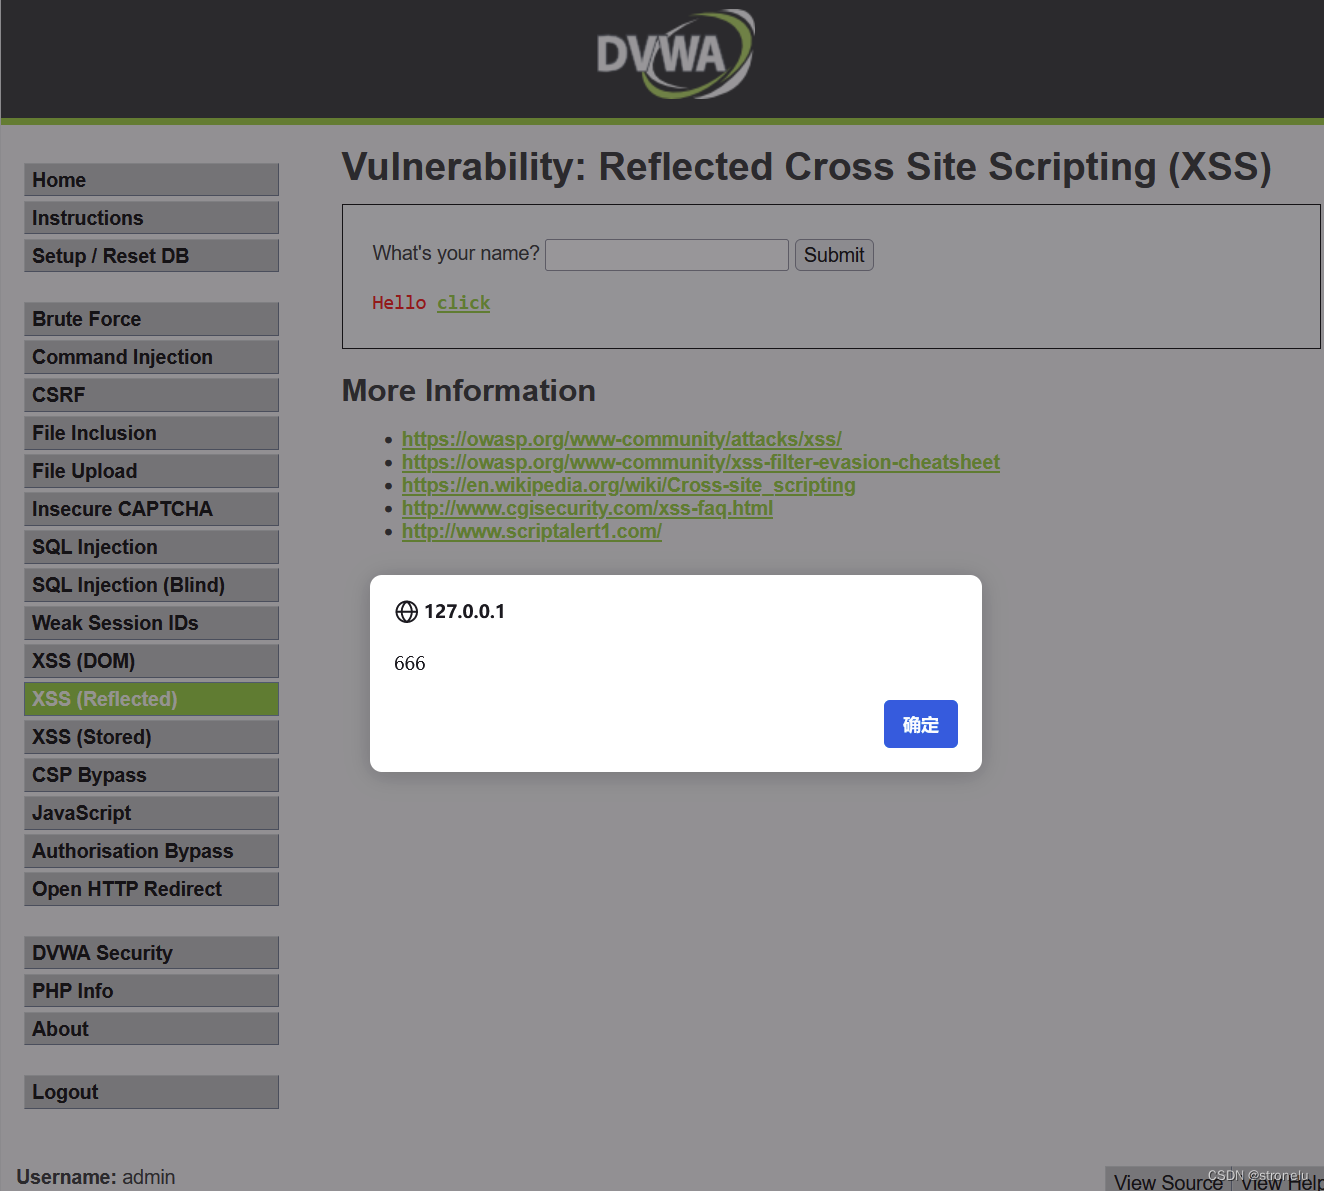Image resolution: width=1324 pixels, height=1191 pixels.
Task: Confirm the alert with 确定 button
Action: [920, 724]
